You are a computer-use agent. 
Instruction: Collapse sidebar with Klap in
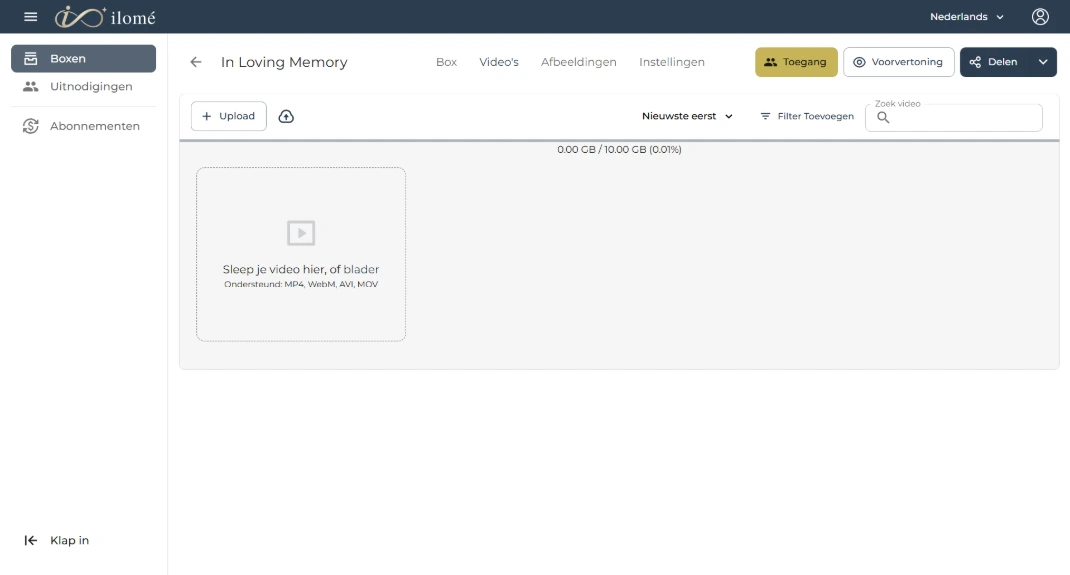[57, 540]
